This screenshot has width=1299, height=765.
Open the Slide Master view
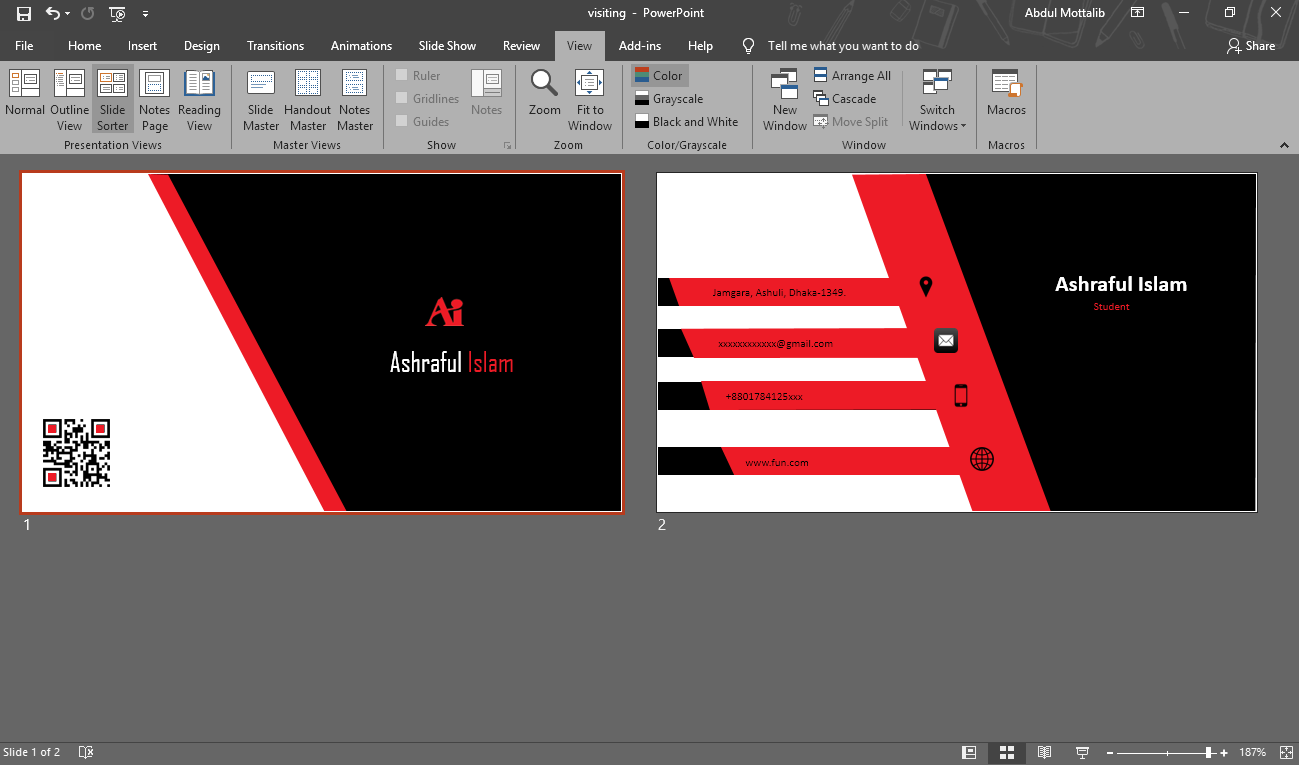[x=261, y=100]
